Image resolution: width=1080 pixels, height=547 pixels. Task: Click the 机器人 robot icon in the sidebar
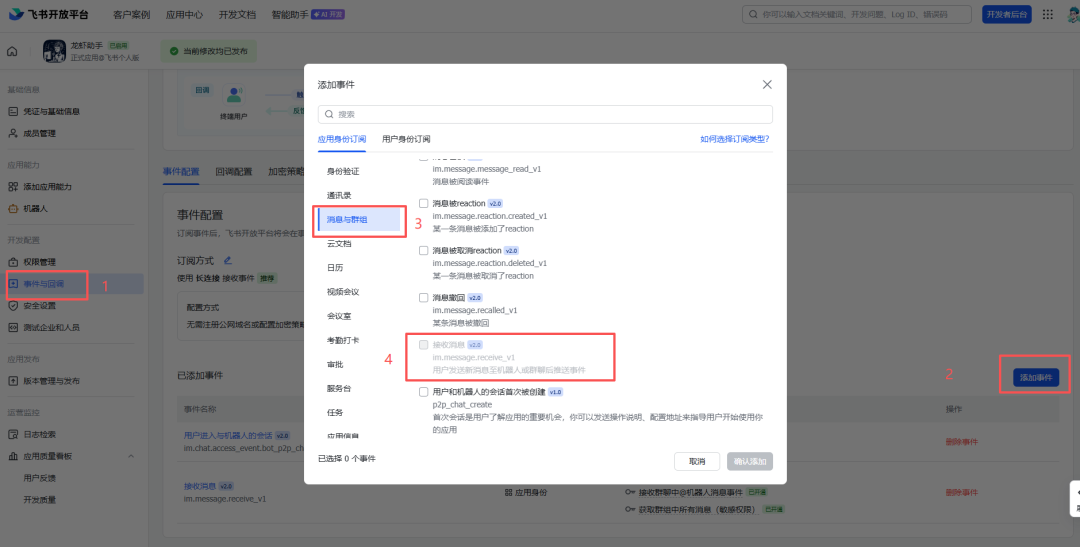click(13, 208)
